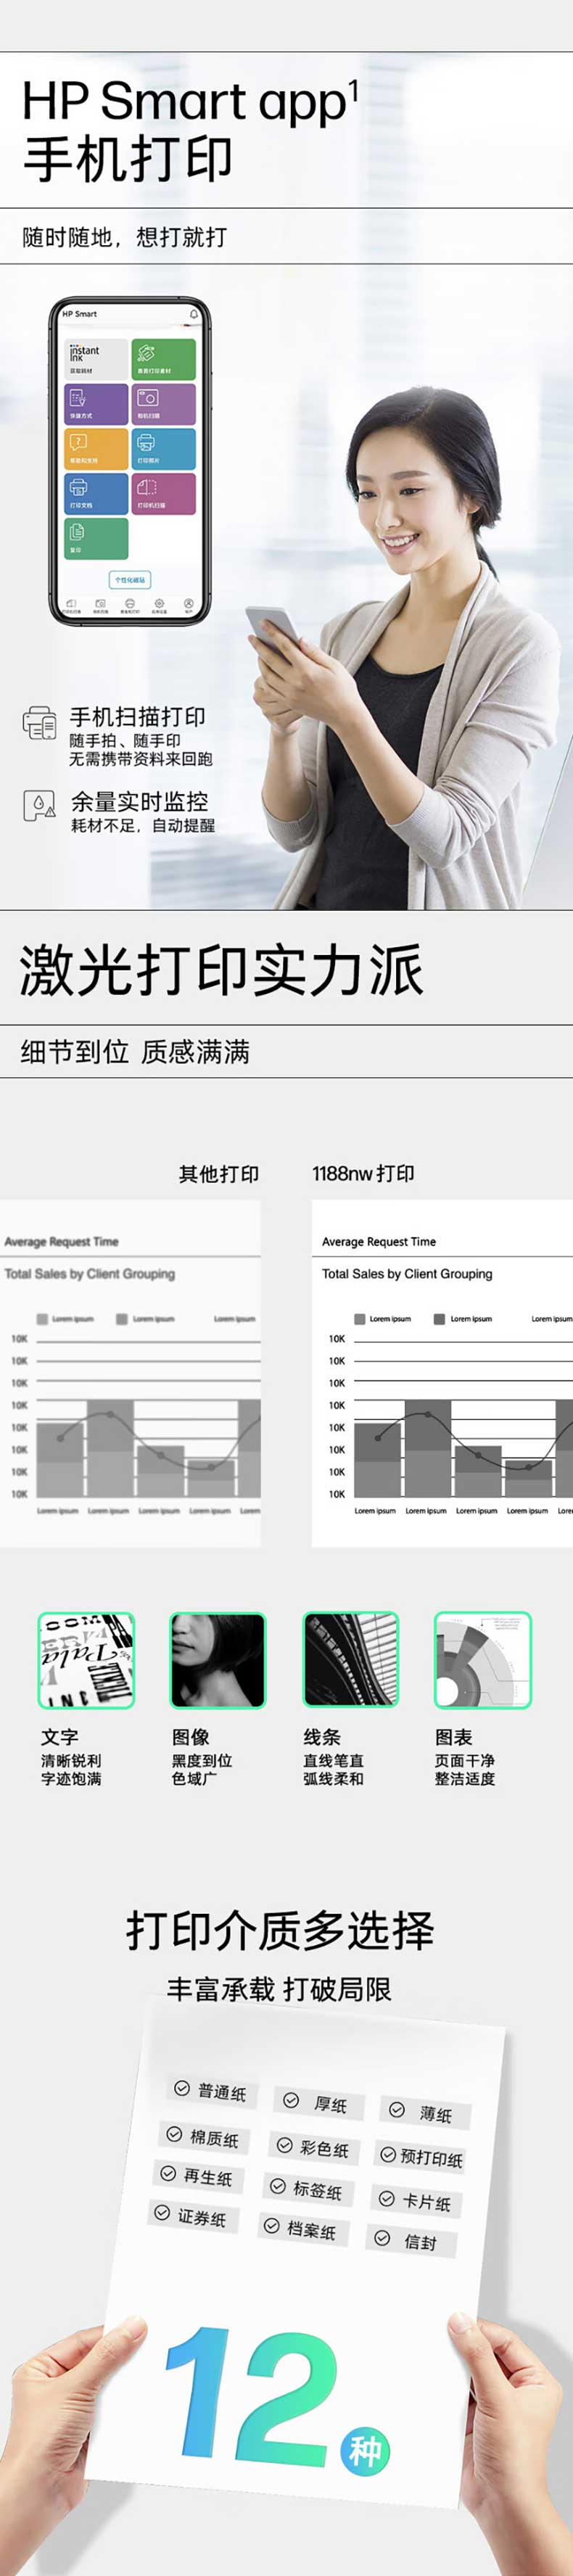Screen dimensions: 573x2576
Task: Tap the notification bell in HP Smart
Action: (x=194, y=314)
